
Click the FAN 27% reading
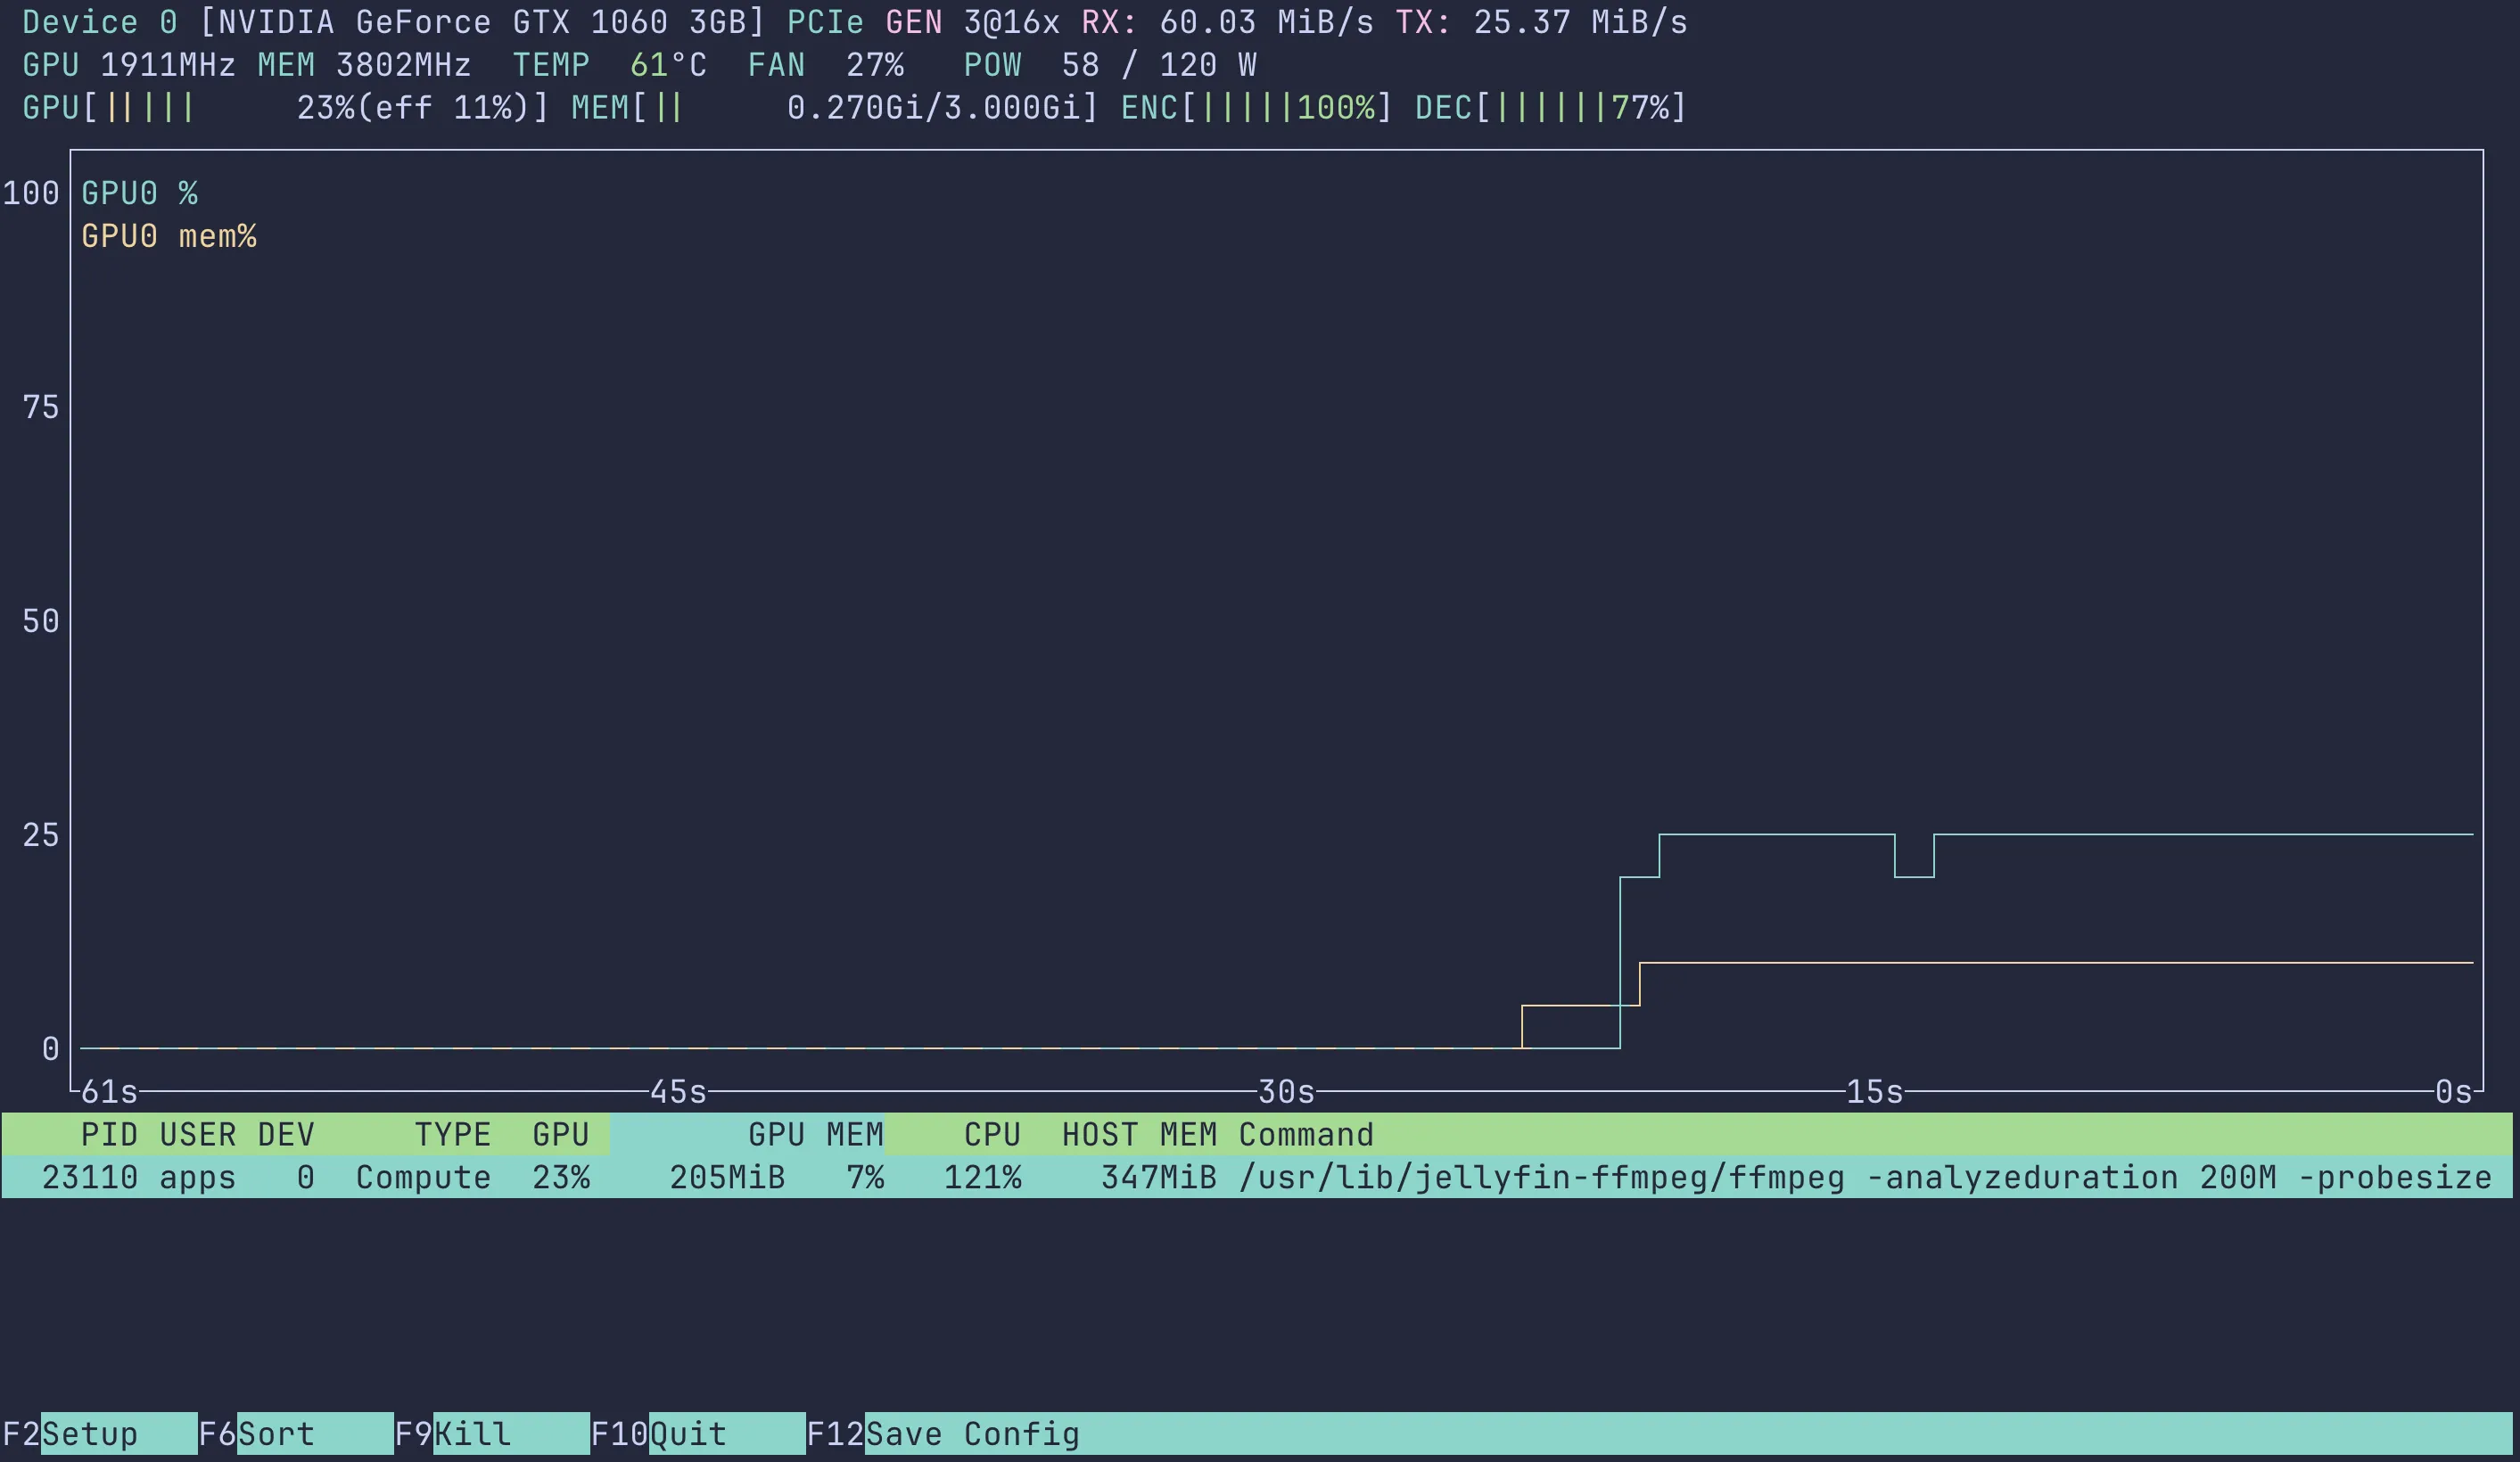(x=825, y=65)
